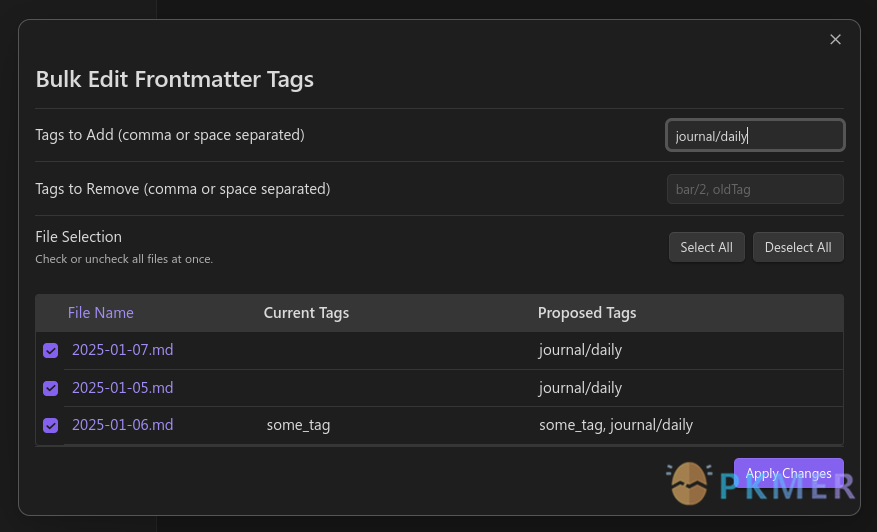
Task: Click proposed journal/daily tag of 2025-01-05.md
Action: coord(580,388)
